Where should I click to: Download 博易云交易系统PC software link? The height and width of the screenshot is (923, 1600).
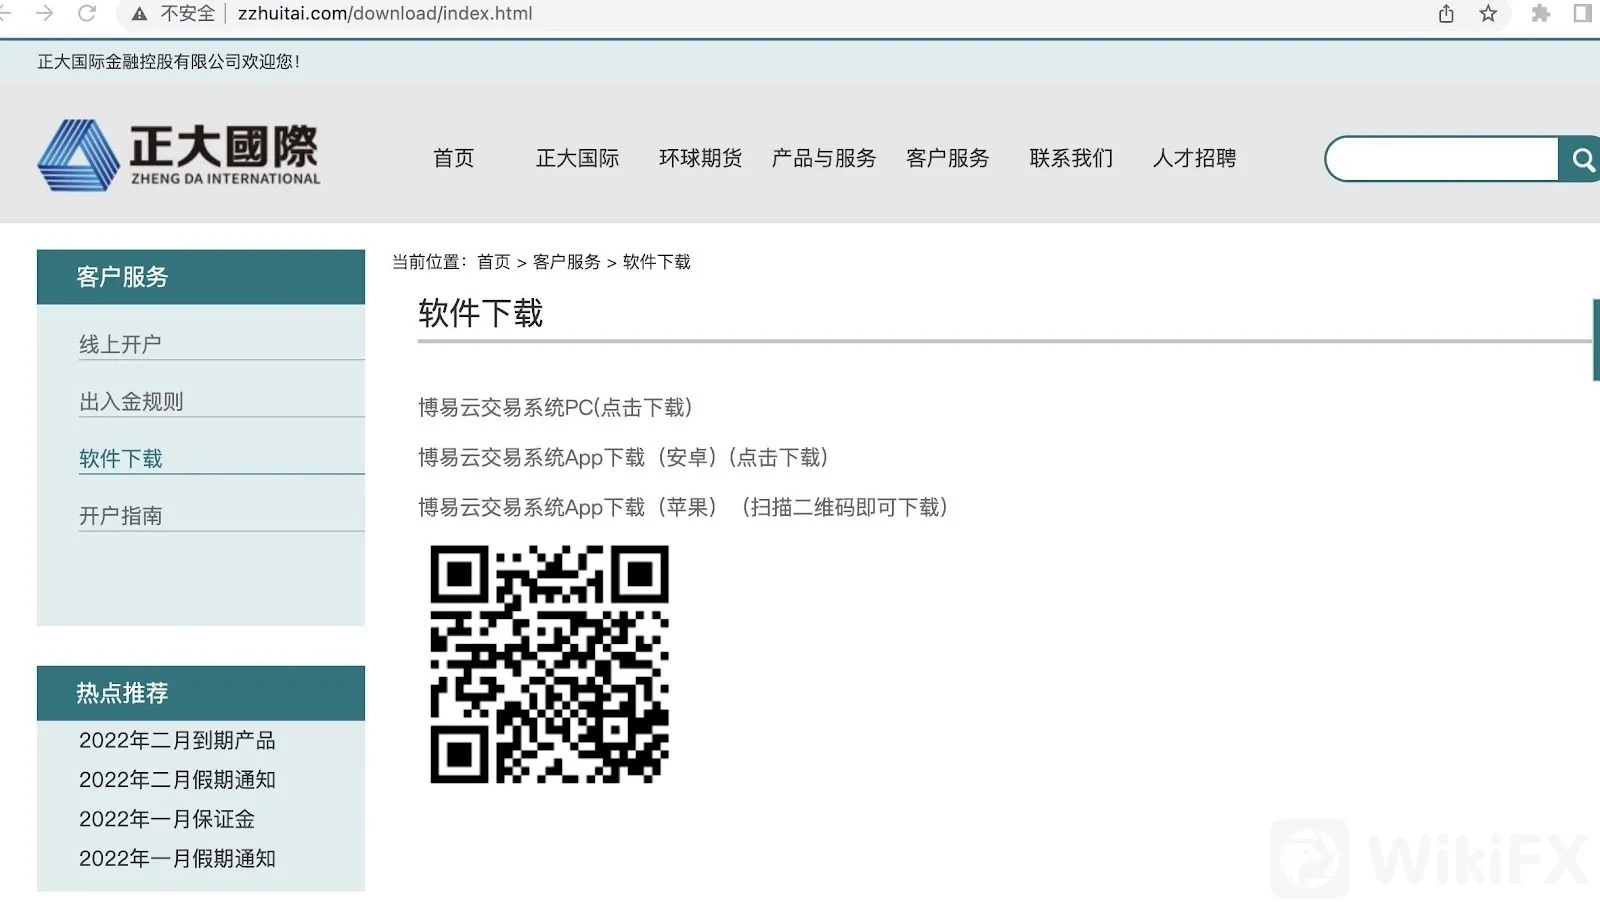[555, 407]
